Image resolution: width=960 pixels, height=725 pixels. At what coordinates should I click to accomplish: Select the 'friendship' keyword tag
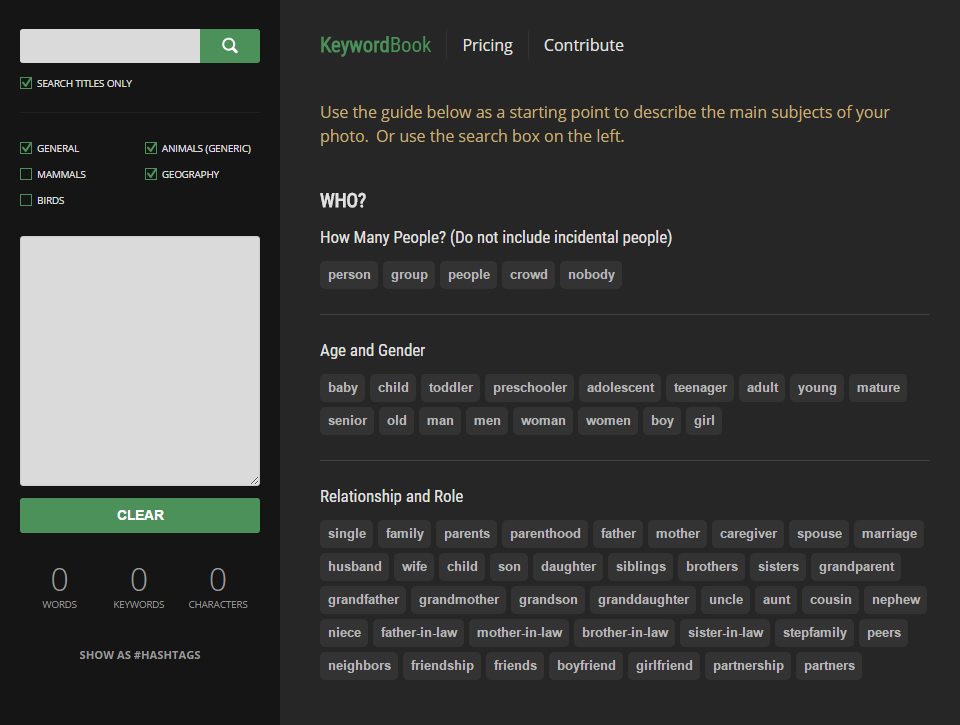click(442, 666)
